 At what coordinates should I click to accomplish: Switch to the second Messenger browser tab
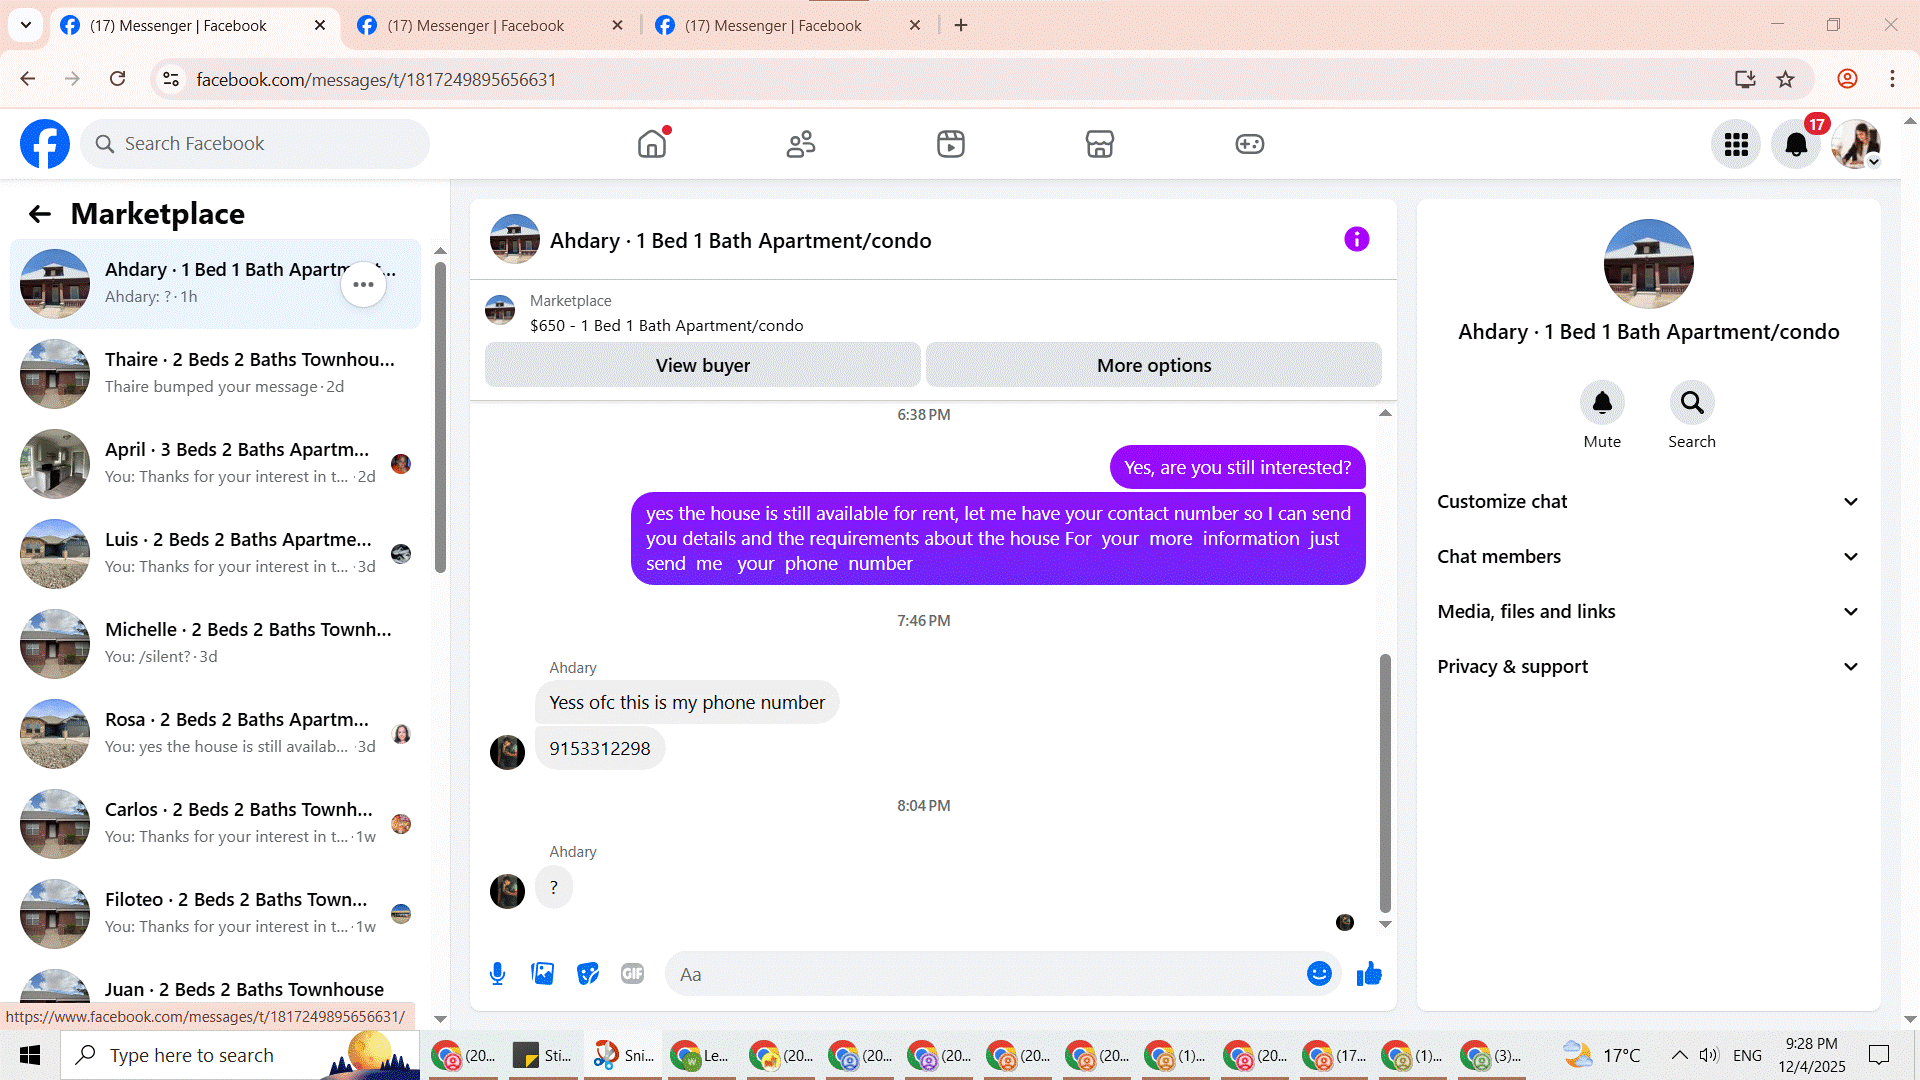click(475, 25)
